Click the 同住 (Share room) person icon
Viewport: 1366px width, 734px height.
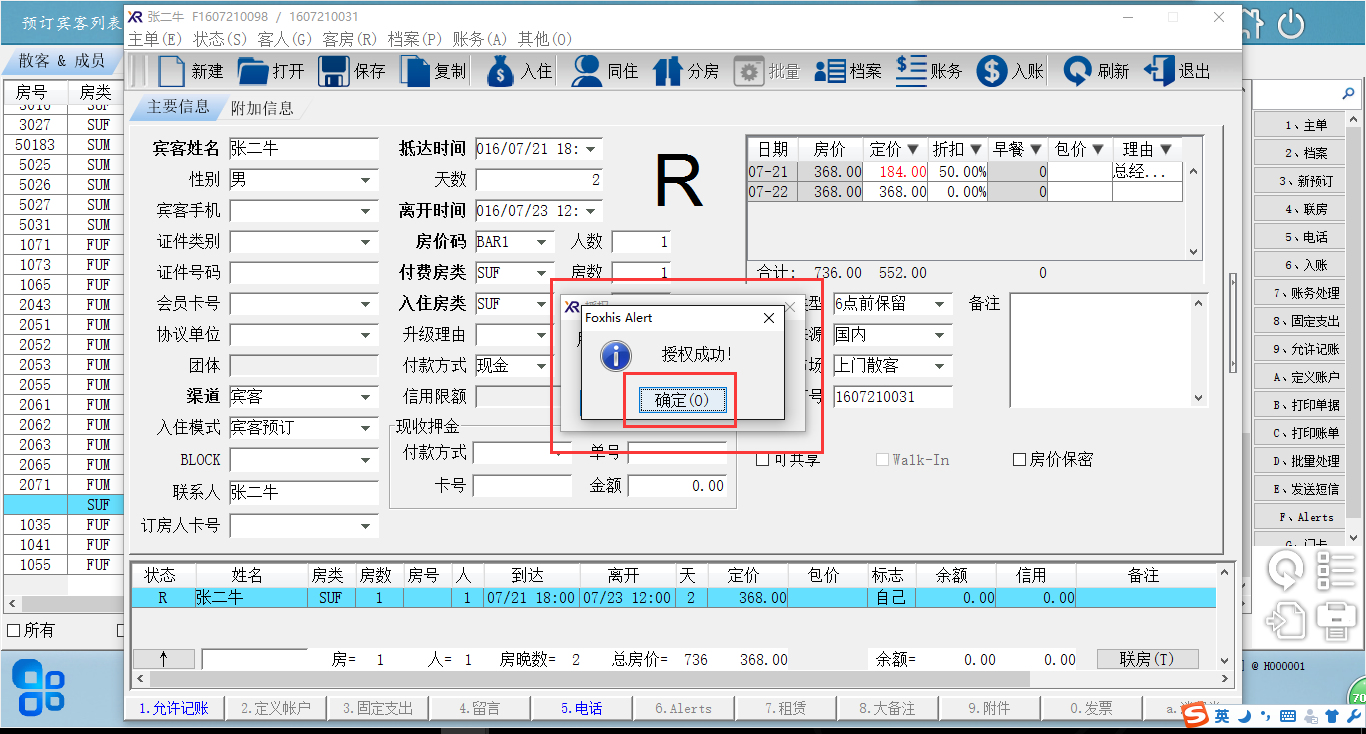coord(586,71)
